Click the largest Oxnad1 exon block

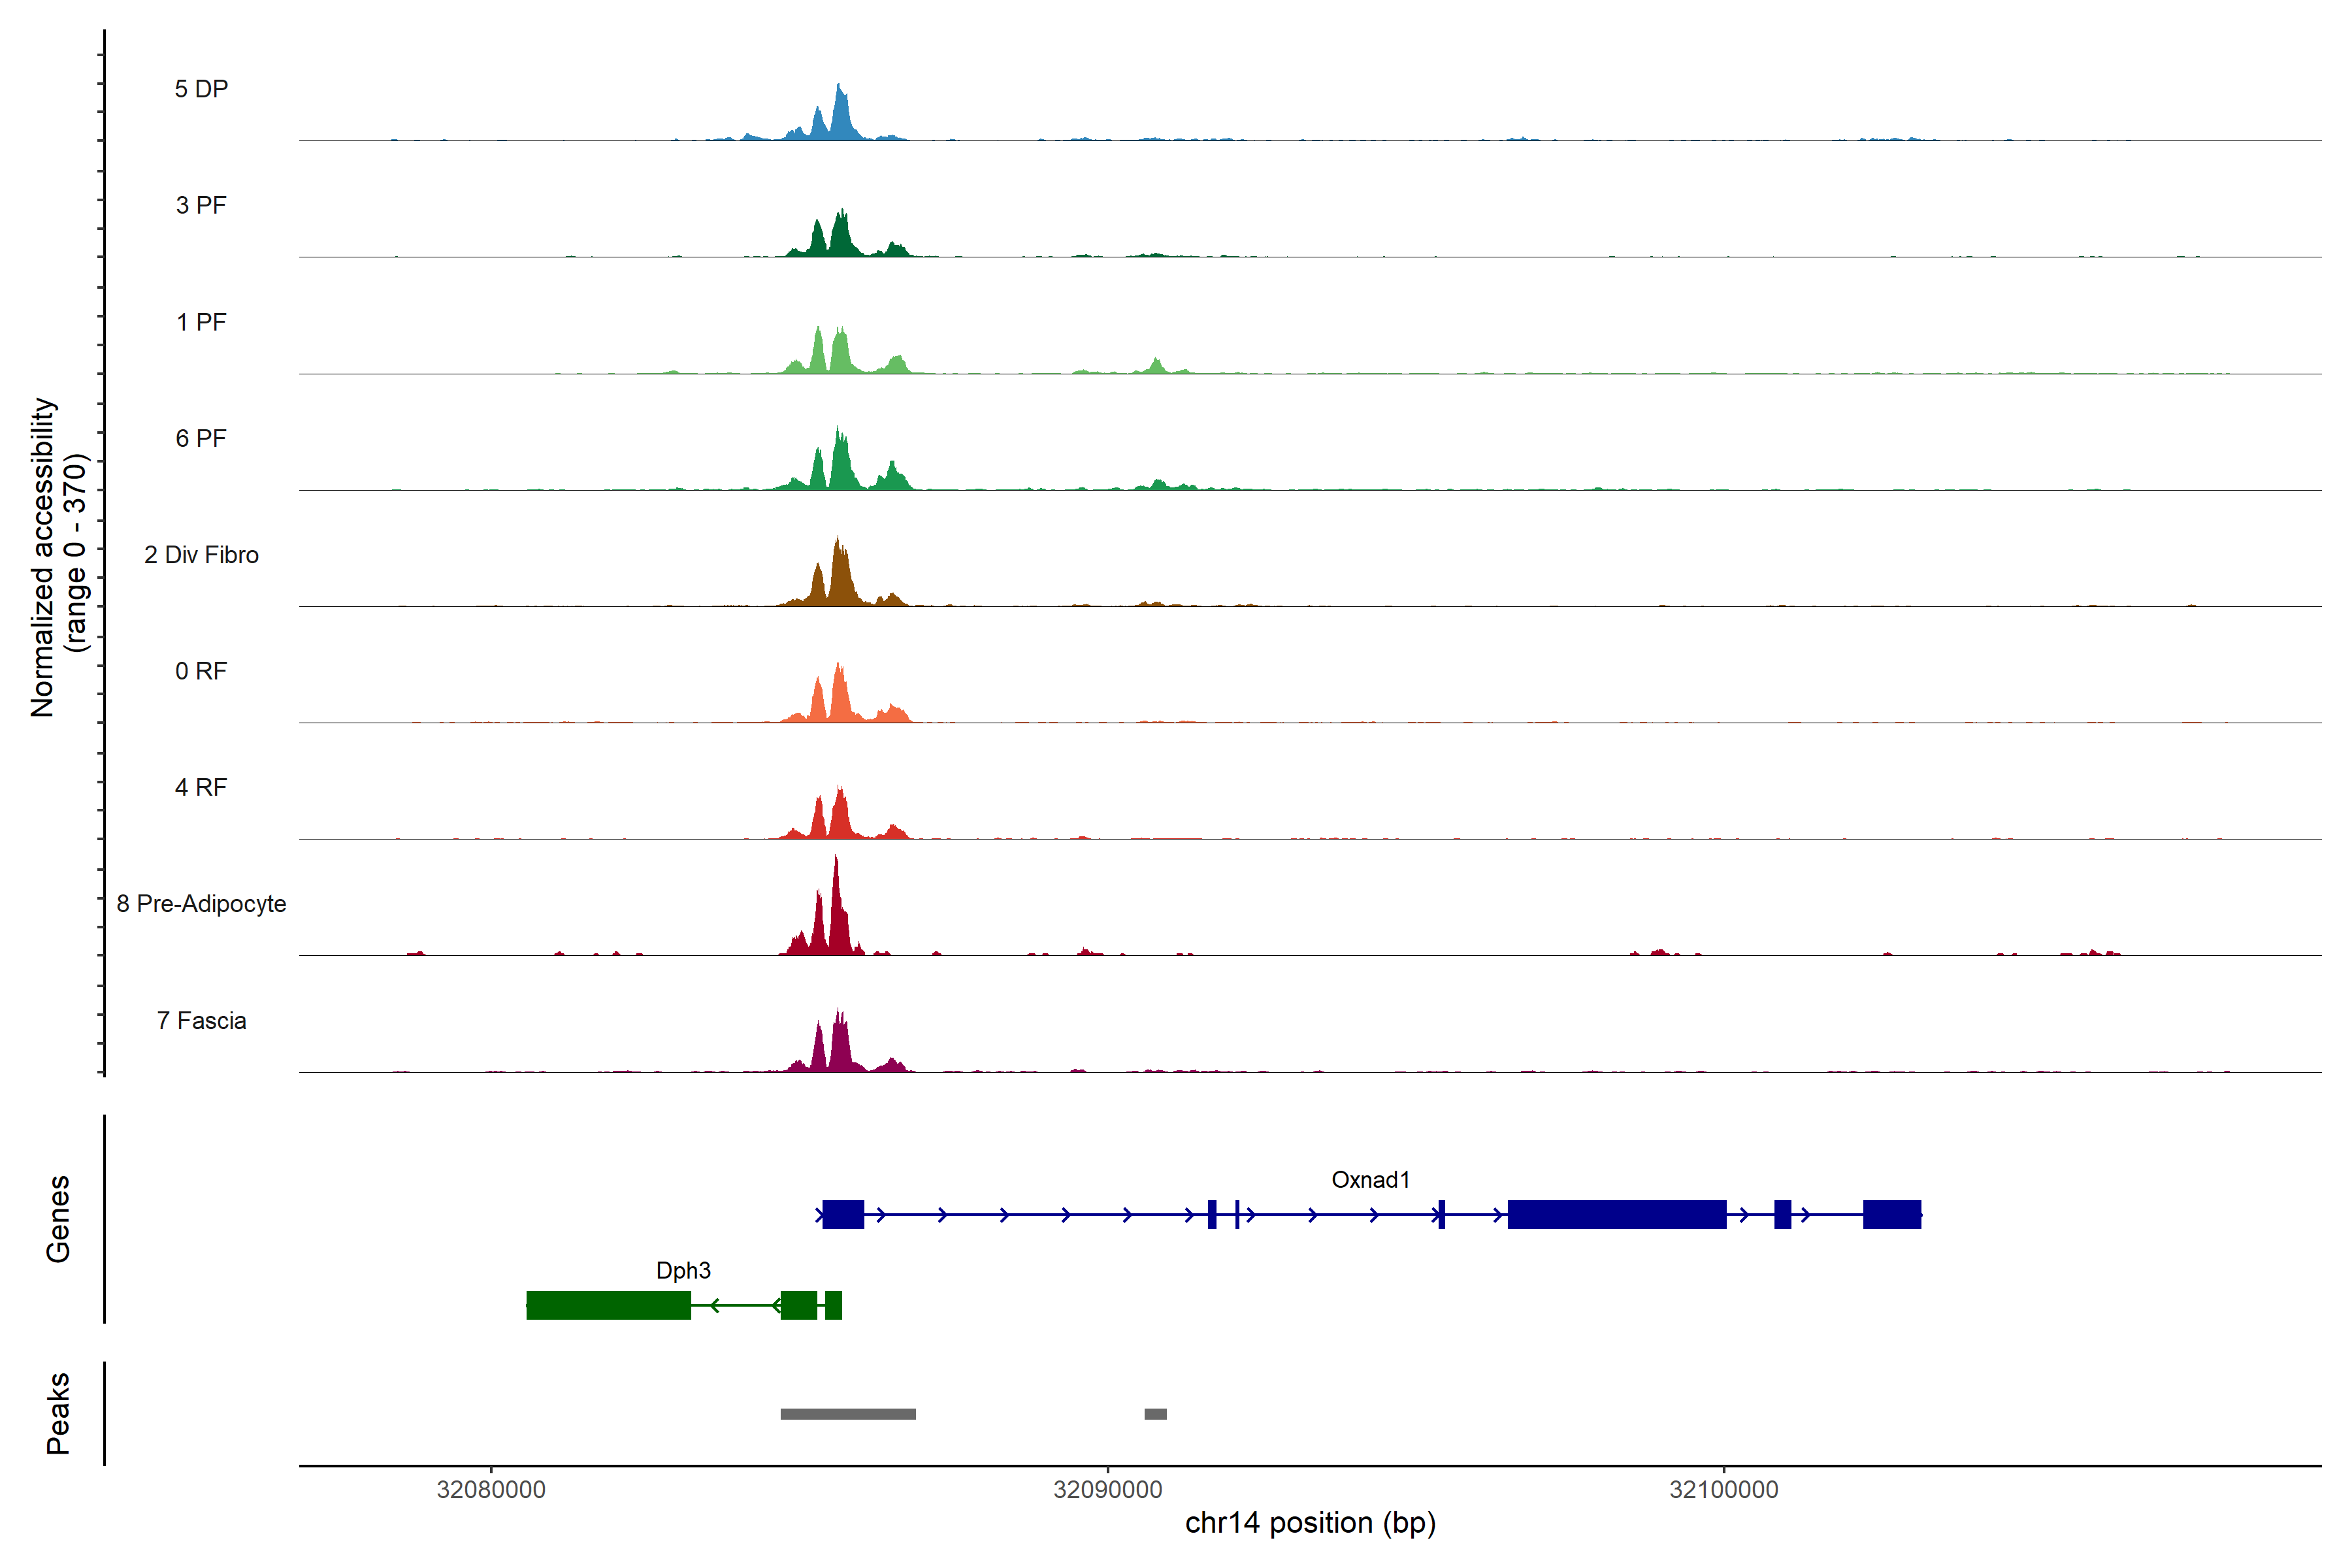tap(1616, 1214)
